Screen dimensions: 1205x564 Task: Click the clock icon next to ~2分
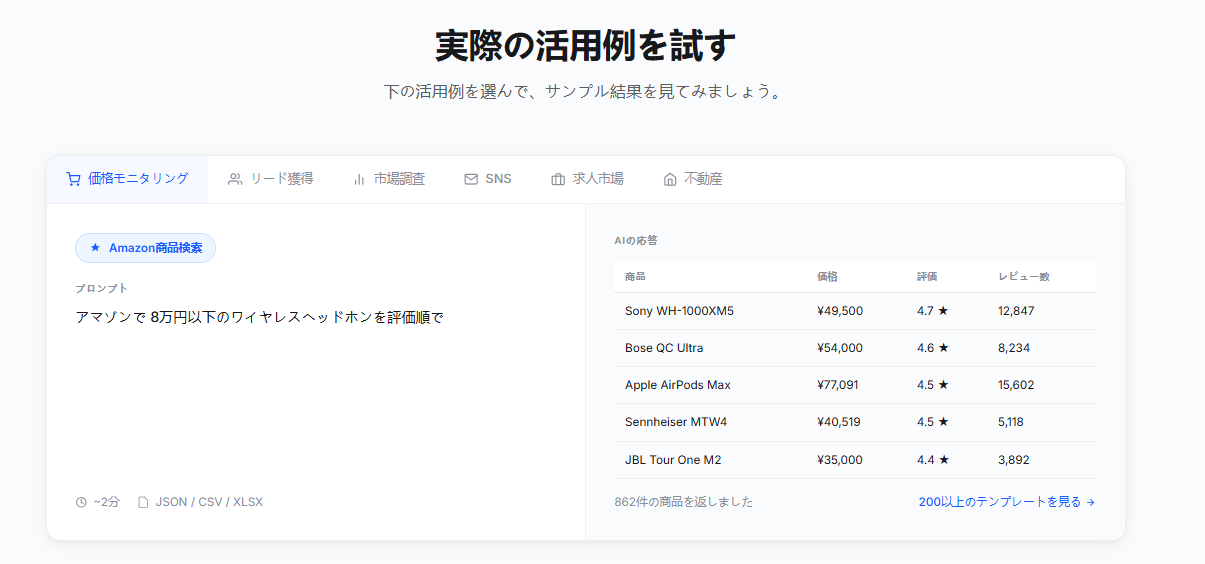click(81, 502)
